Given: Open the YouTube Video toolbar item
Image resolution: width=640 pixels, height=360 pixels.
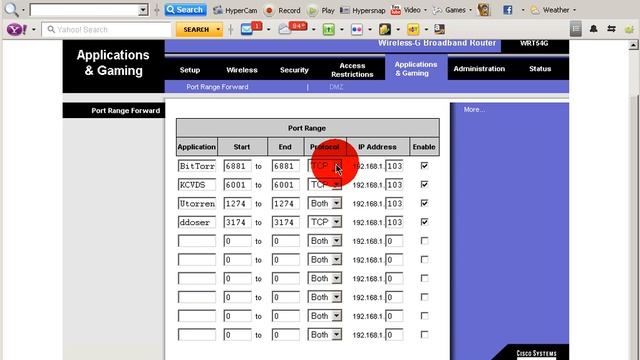Looking at the screenshot, I should 406,10.
